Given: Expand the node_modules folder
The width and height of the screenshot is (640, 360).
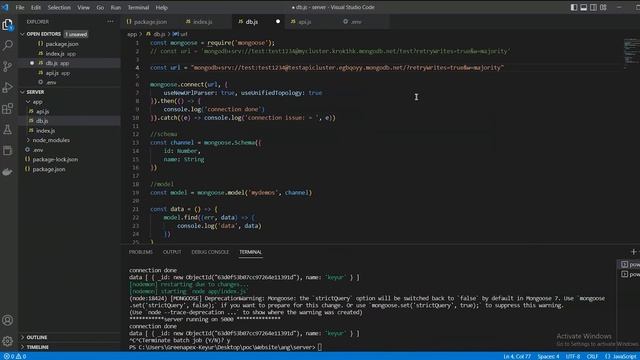Looking at the screenshot, I should pyautogui.click(x=51, y=140).
